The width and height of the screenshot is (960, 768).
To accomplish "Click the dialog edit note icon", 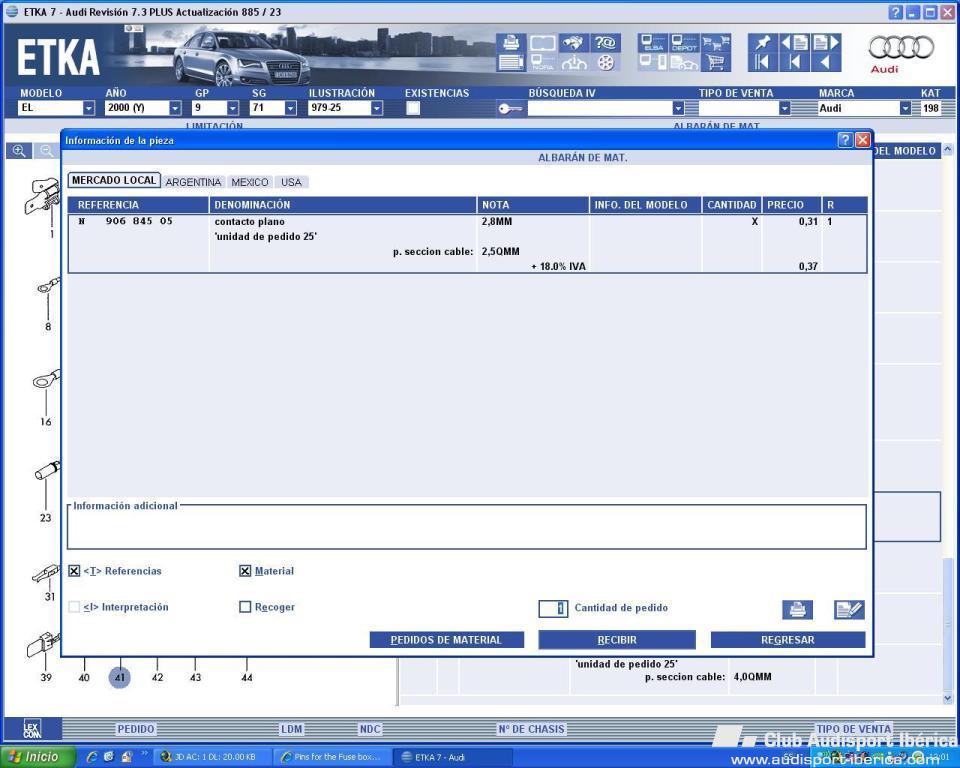I will click(x=849, y=609).
